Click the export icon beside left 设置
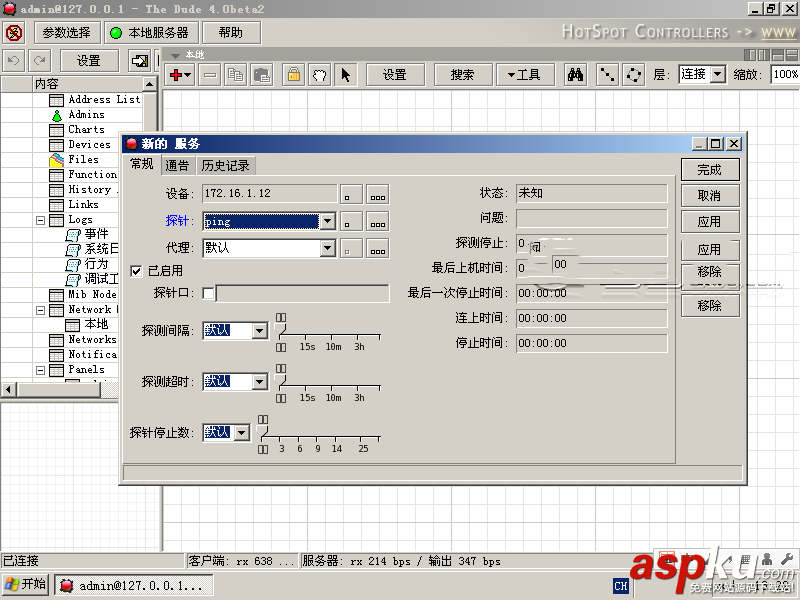The width and height of the screenshot is (800, 600). pos(139,61)
